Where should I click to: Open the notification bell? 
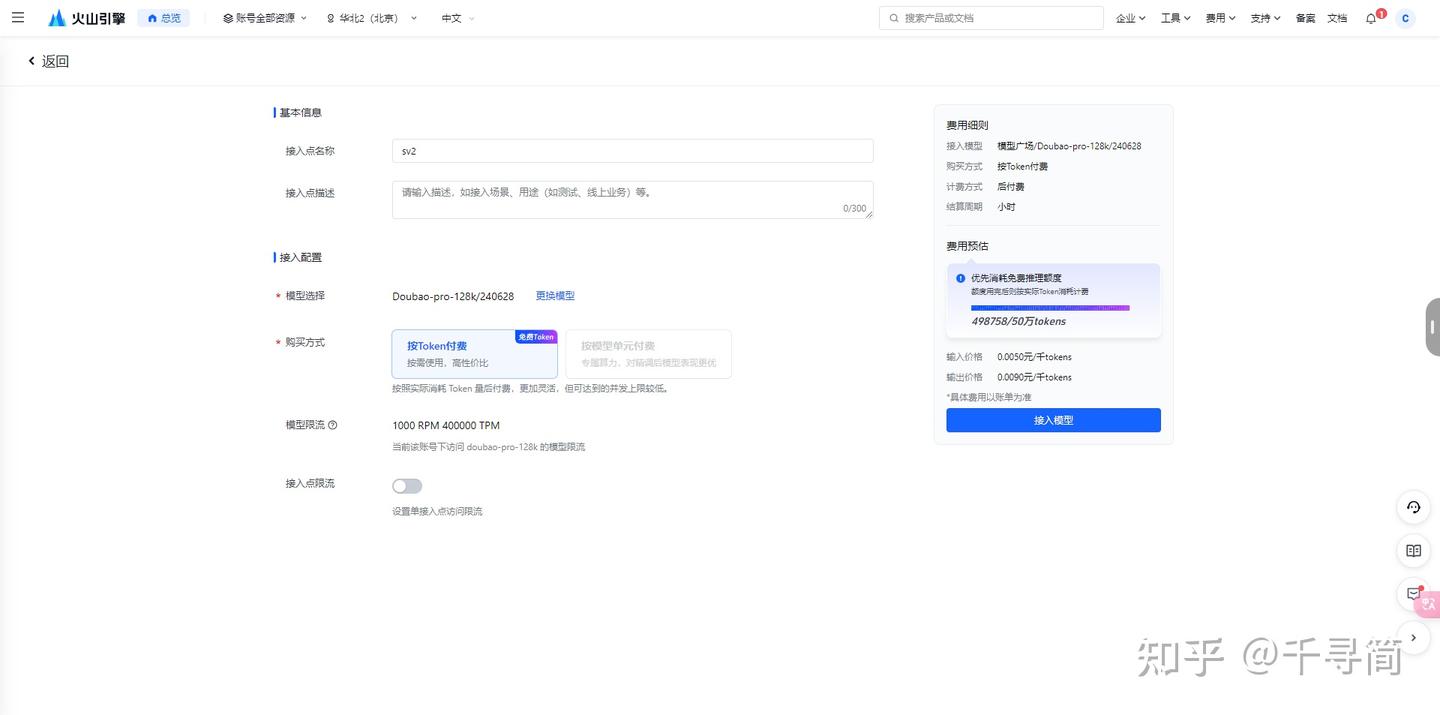1371,18
